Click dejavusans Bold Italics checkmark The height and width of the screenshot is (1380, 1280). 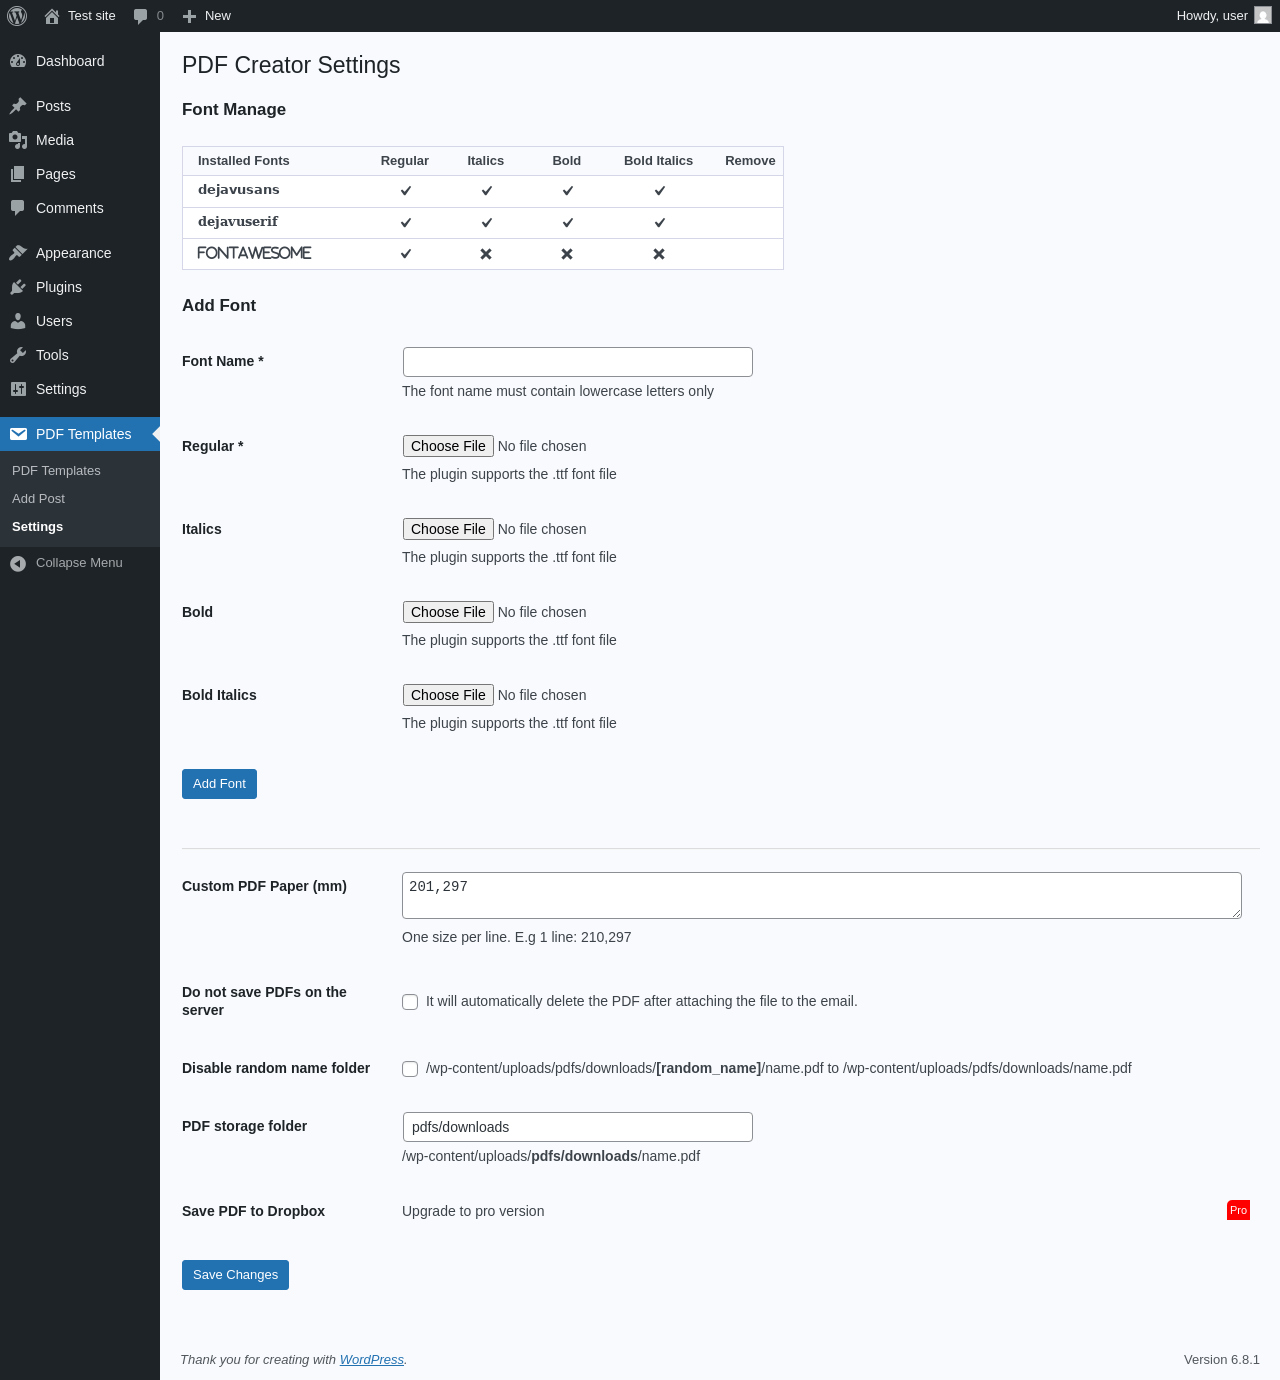click(x=660, y=191)
